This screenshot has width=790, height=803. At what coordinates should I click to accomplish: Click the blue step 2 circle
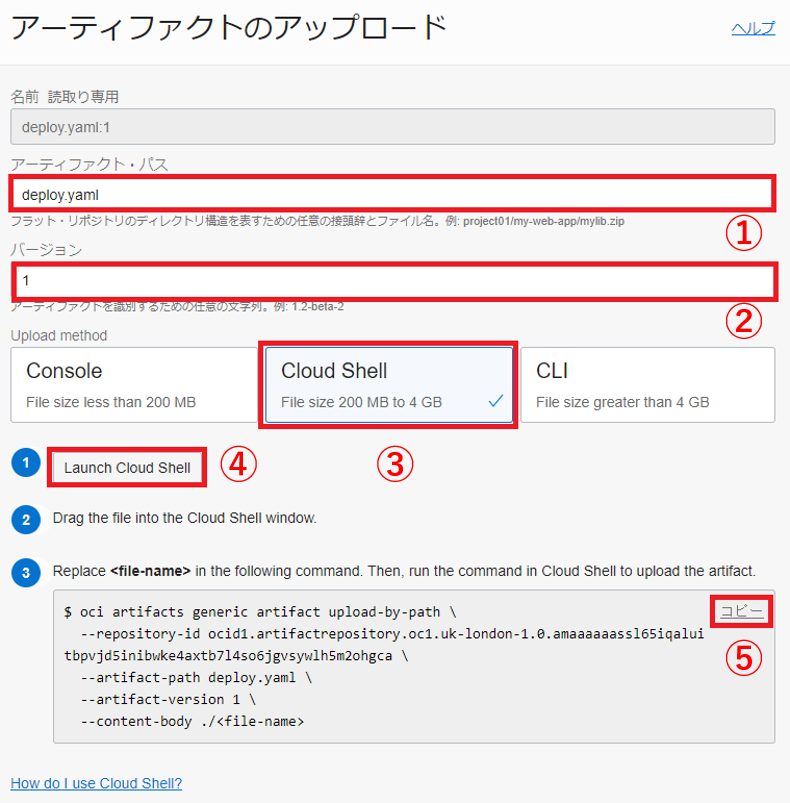(25, 519)
